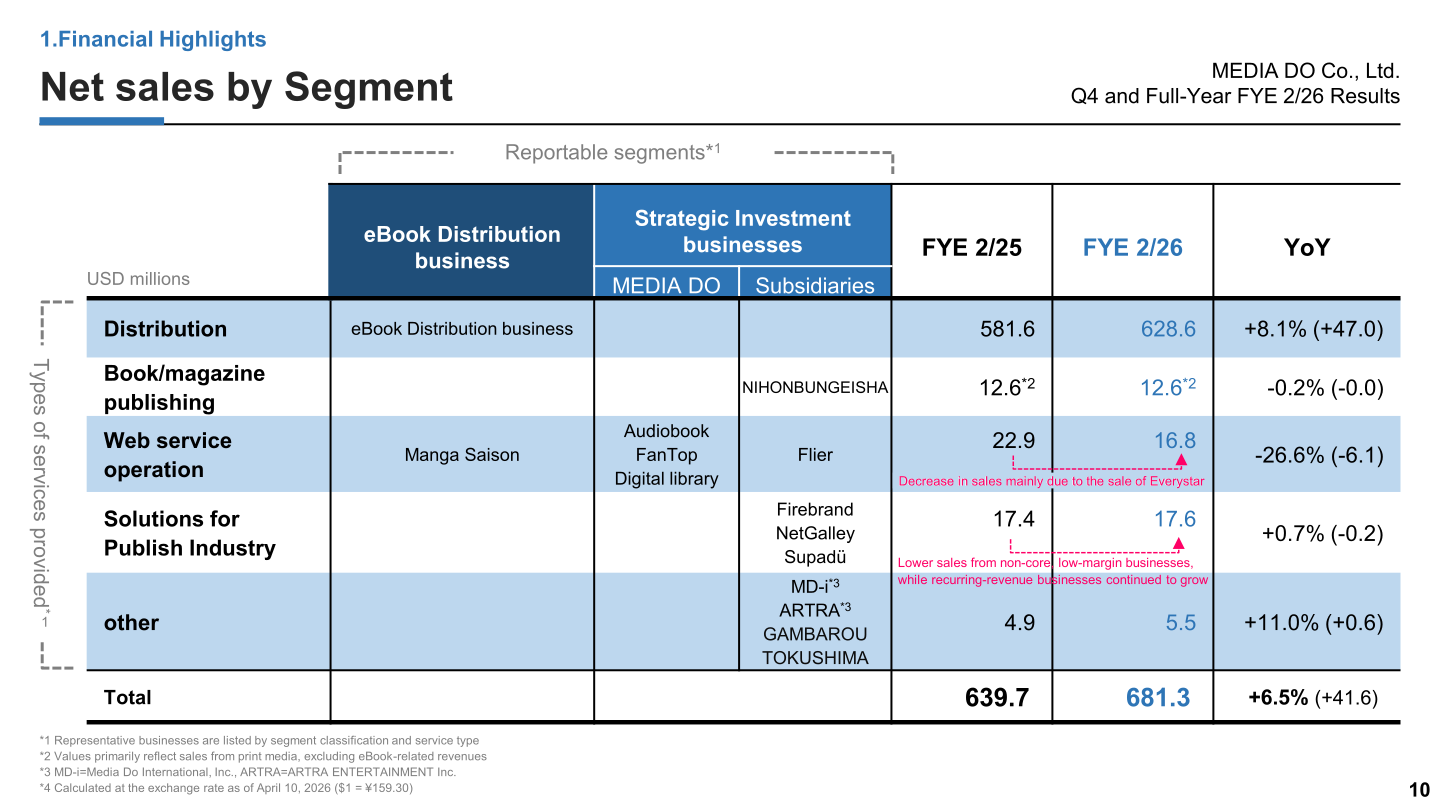Click the 'Reportable segments' label above the table

point(612,152)
